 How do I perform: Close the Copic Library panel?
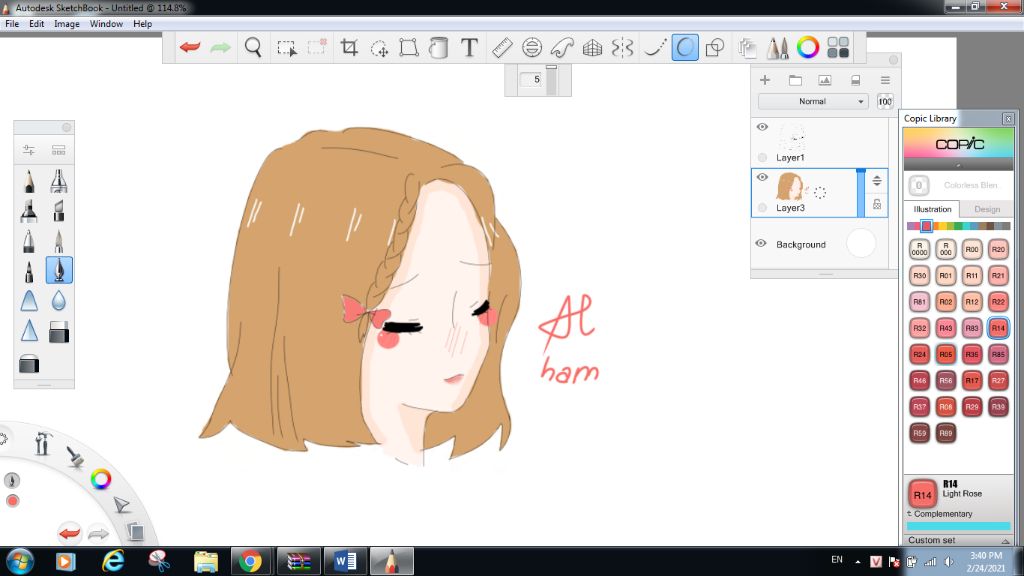point(1008,118)
